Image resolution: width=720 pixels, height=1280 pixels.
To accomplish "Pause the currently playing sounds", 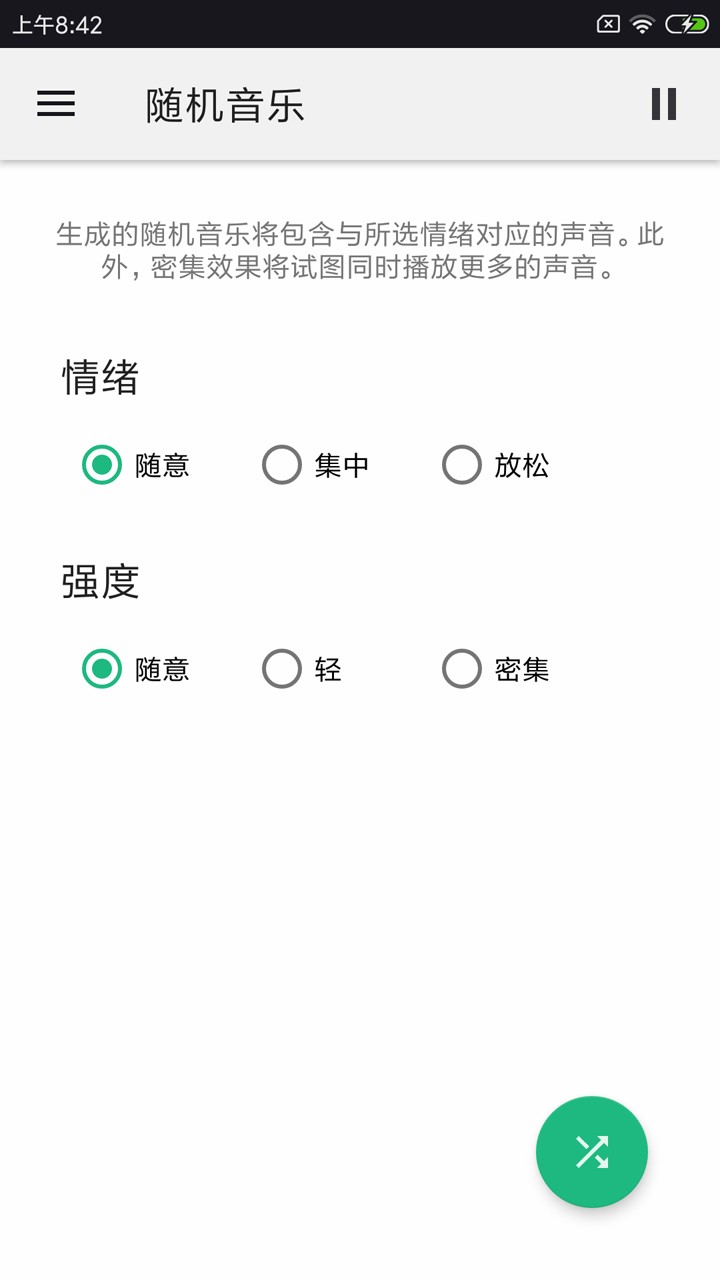I will tap(664, 104).
